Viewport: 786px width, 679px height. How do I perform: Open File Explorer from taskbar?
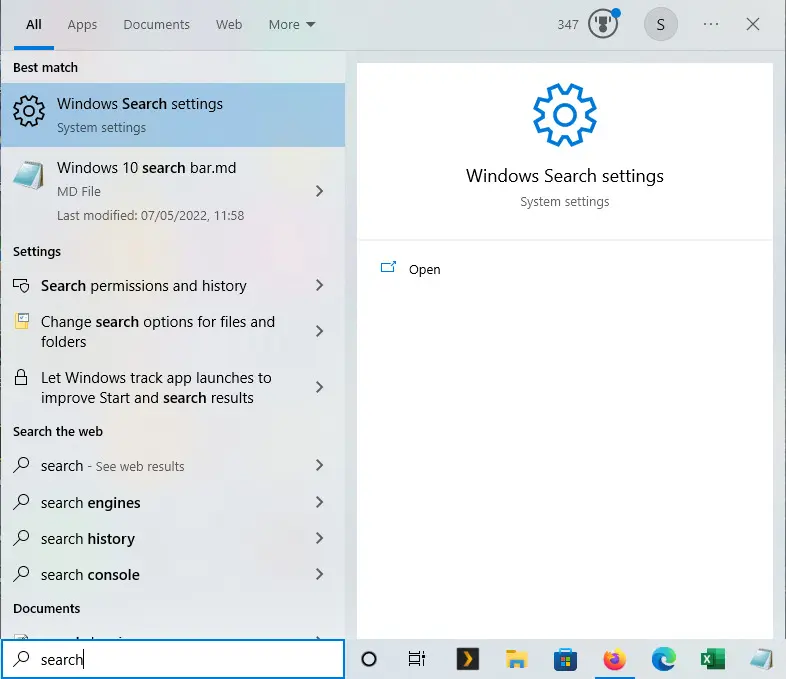(x=516, y=659)
